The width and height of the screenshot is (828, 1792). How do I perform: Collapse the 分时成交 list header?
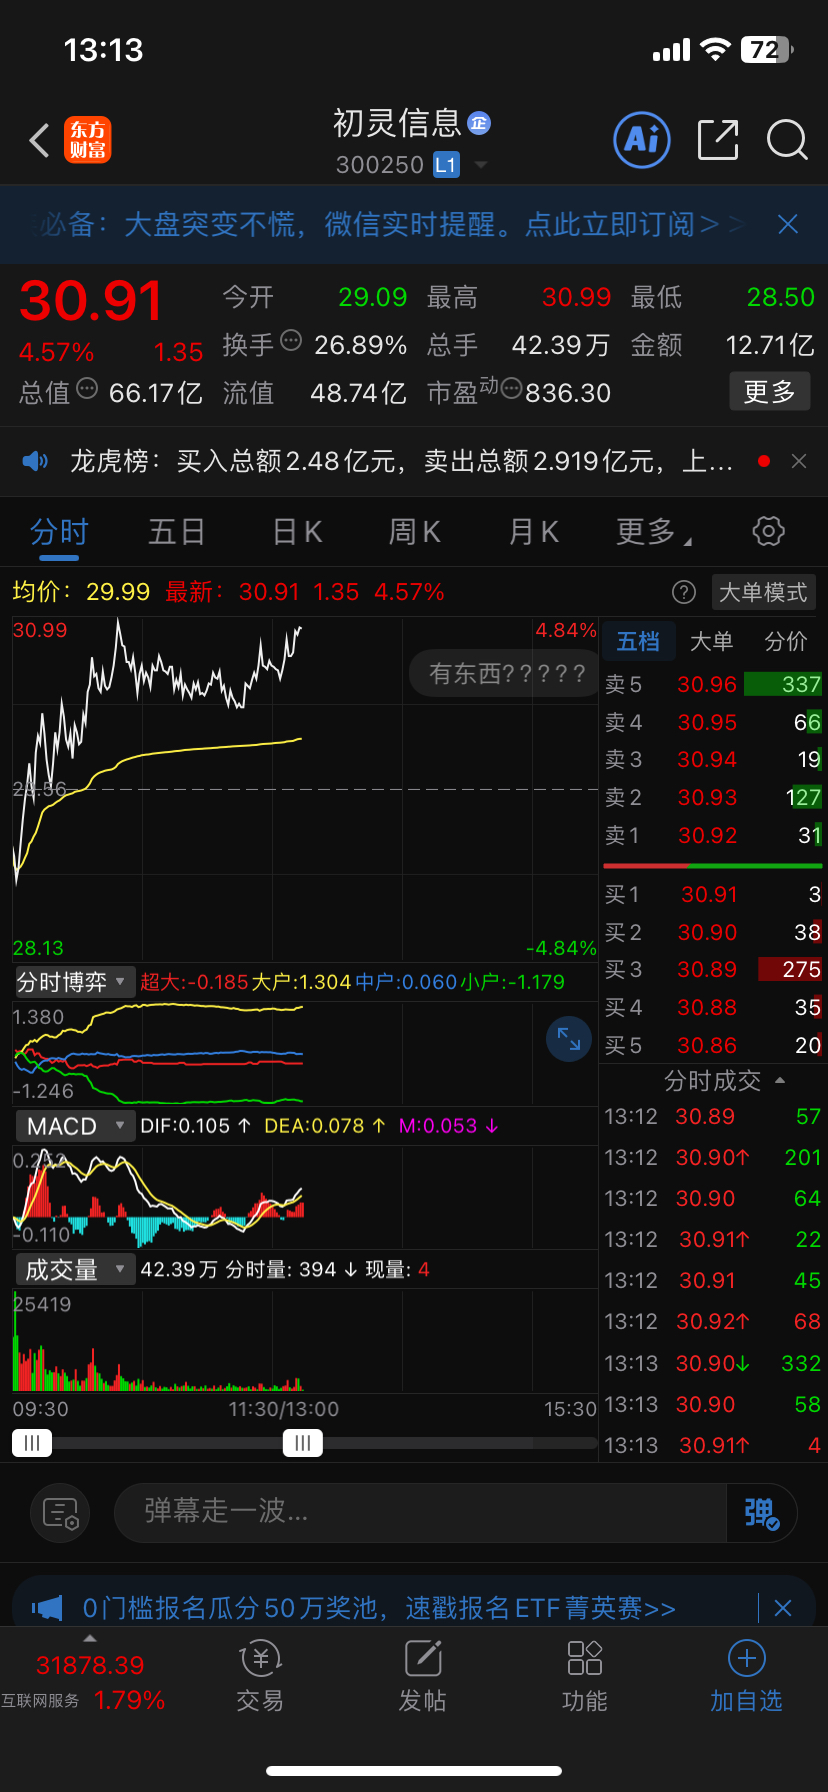(724, 1081)
